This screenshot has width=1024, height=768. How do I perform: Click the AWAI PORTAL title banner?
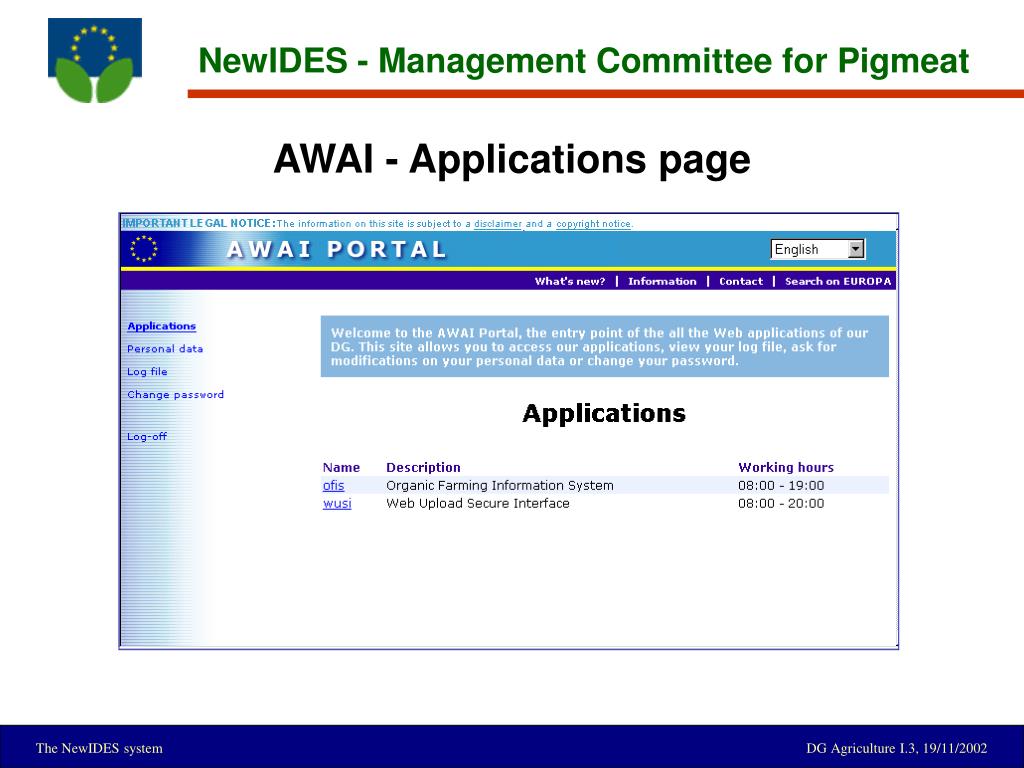click(x=336, y=249)
